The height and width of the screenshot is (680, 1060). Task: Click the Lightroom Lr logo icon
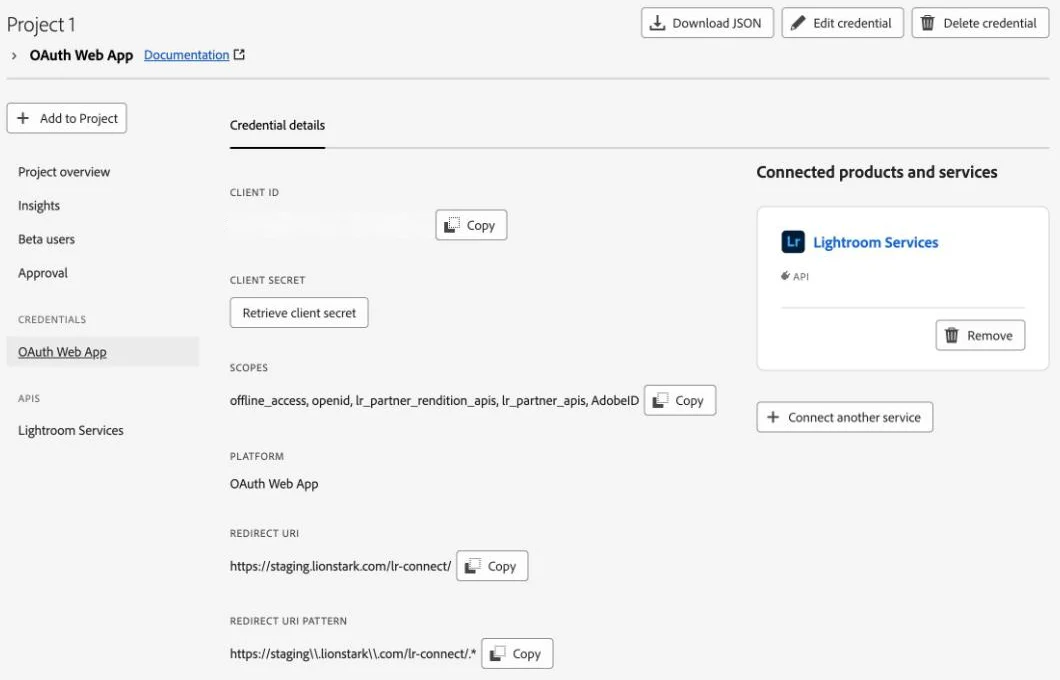click(x=793, y=241)
